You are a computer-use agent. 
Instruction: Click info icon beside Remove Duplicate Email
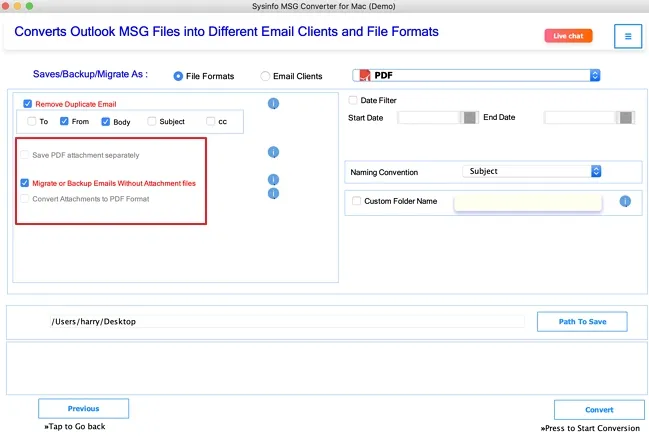click(273, 103)
